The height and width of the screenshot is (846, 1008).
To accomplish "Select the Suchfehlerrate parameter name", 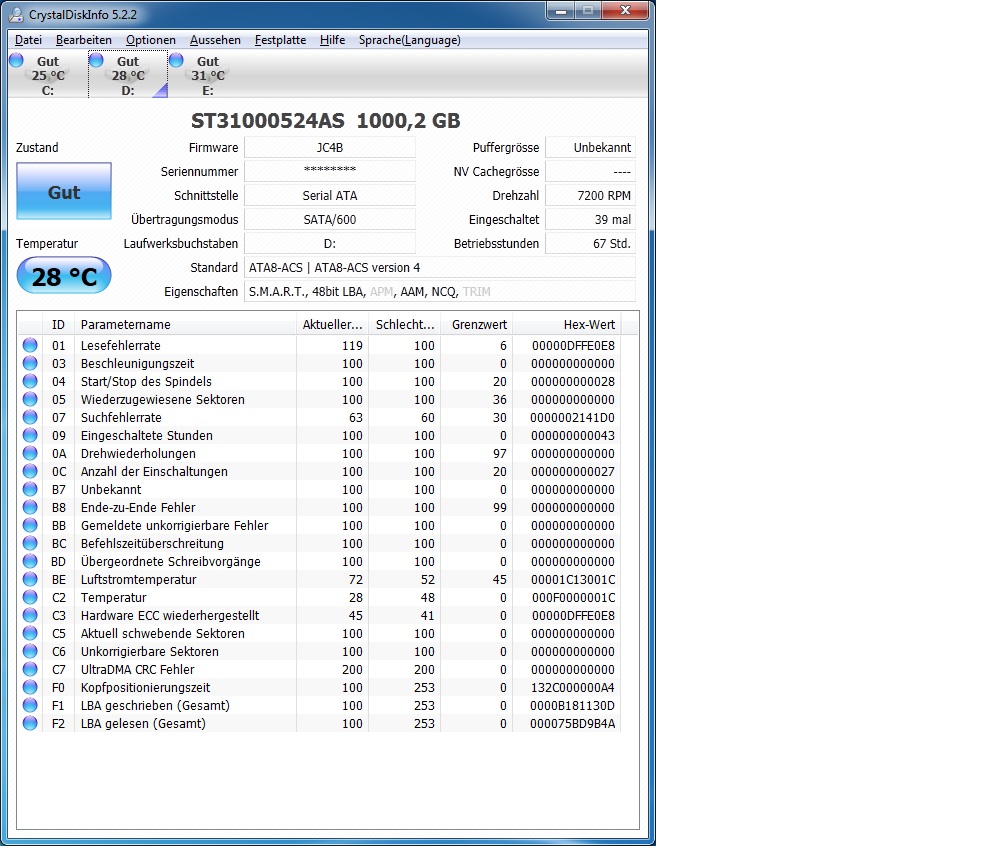I will point(121,417).
